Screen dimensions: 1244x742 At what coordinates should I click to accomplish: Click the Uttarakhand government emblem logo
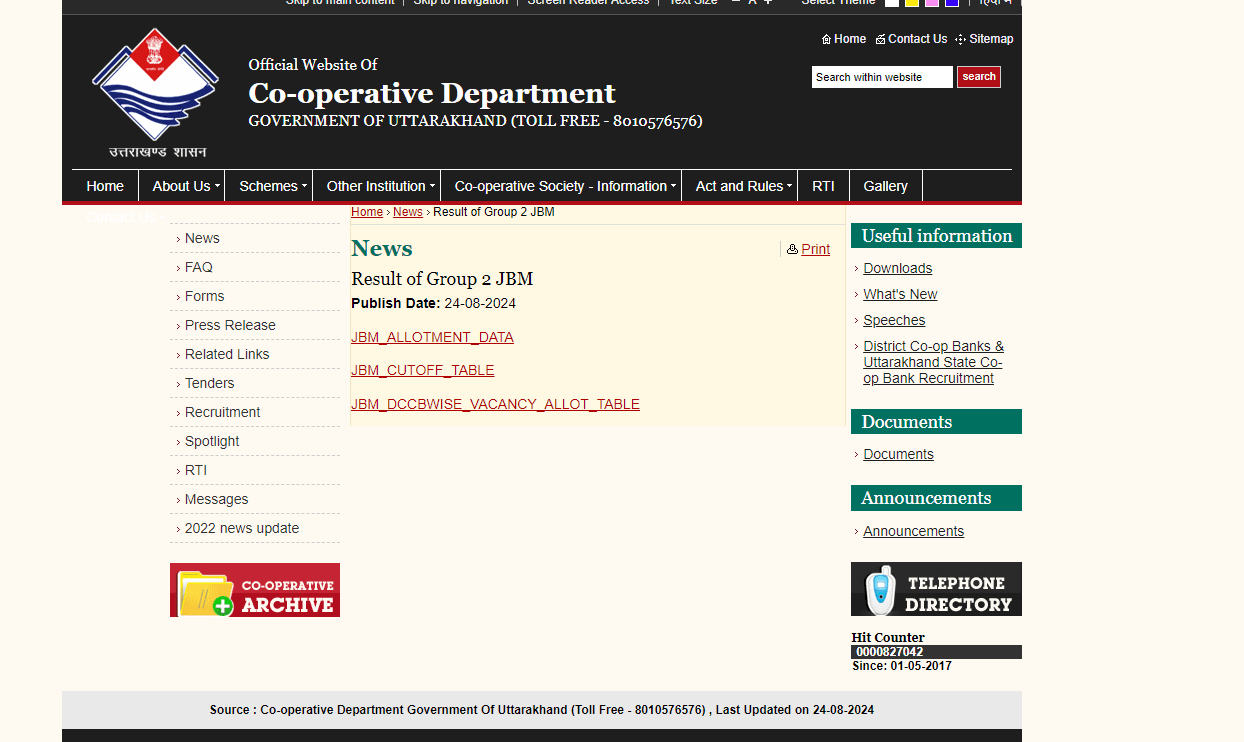pyautogui.click(x=155, y=92)
